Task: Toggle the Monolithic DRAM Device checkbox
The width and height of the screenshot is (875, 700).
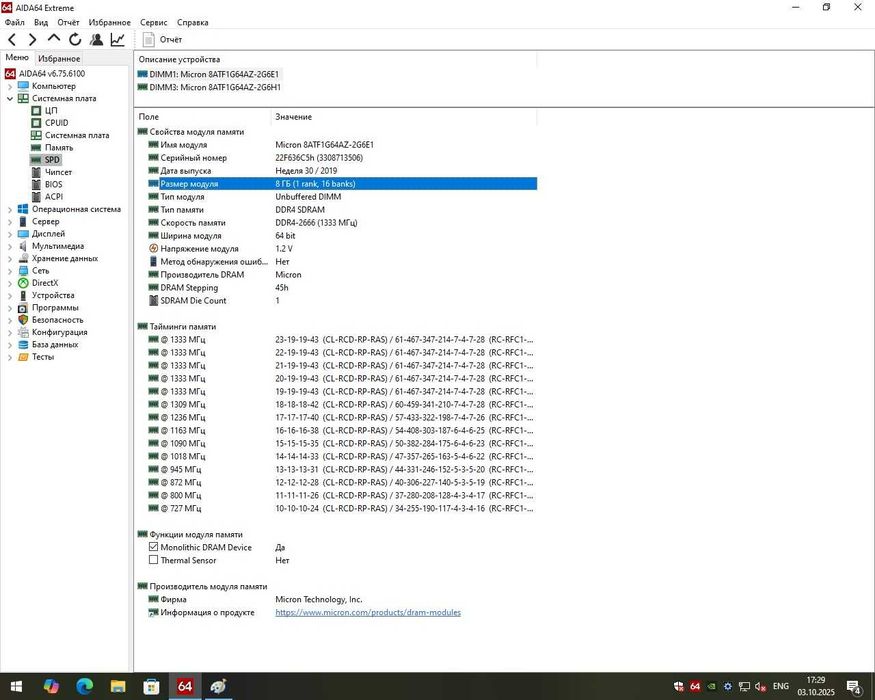Action: (x=153, y=547)
